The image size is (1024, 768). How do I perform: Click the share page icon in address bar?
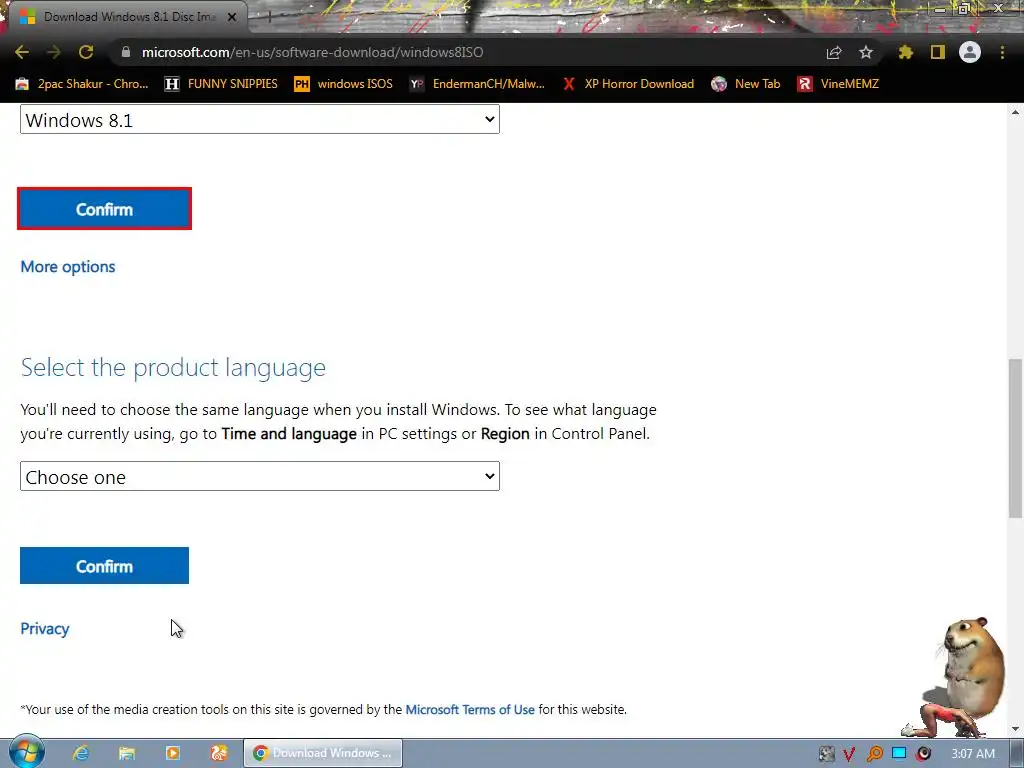[x=834, y=53]
